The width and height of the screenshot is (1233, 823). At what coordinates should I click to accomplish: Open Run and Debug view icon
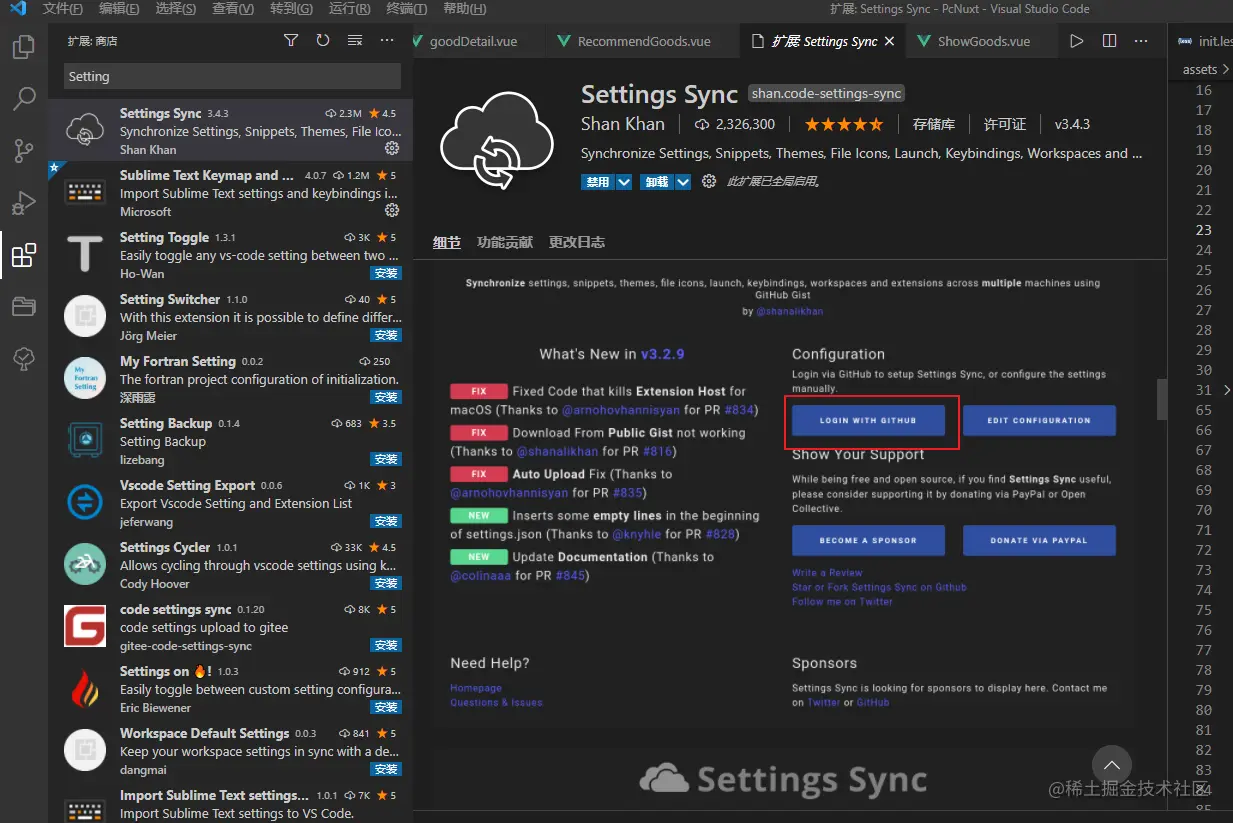pos(23,203)
